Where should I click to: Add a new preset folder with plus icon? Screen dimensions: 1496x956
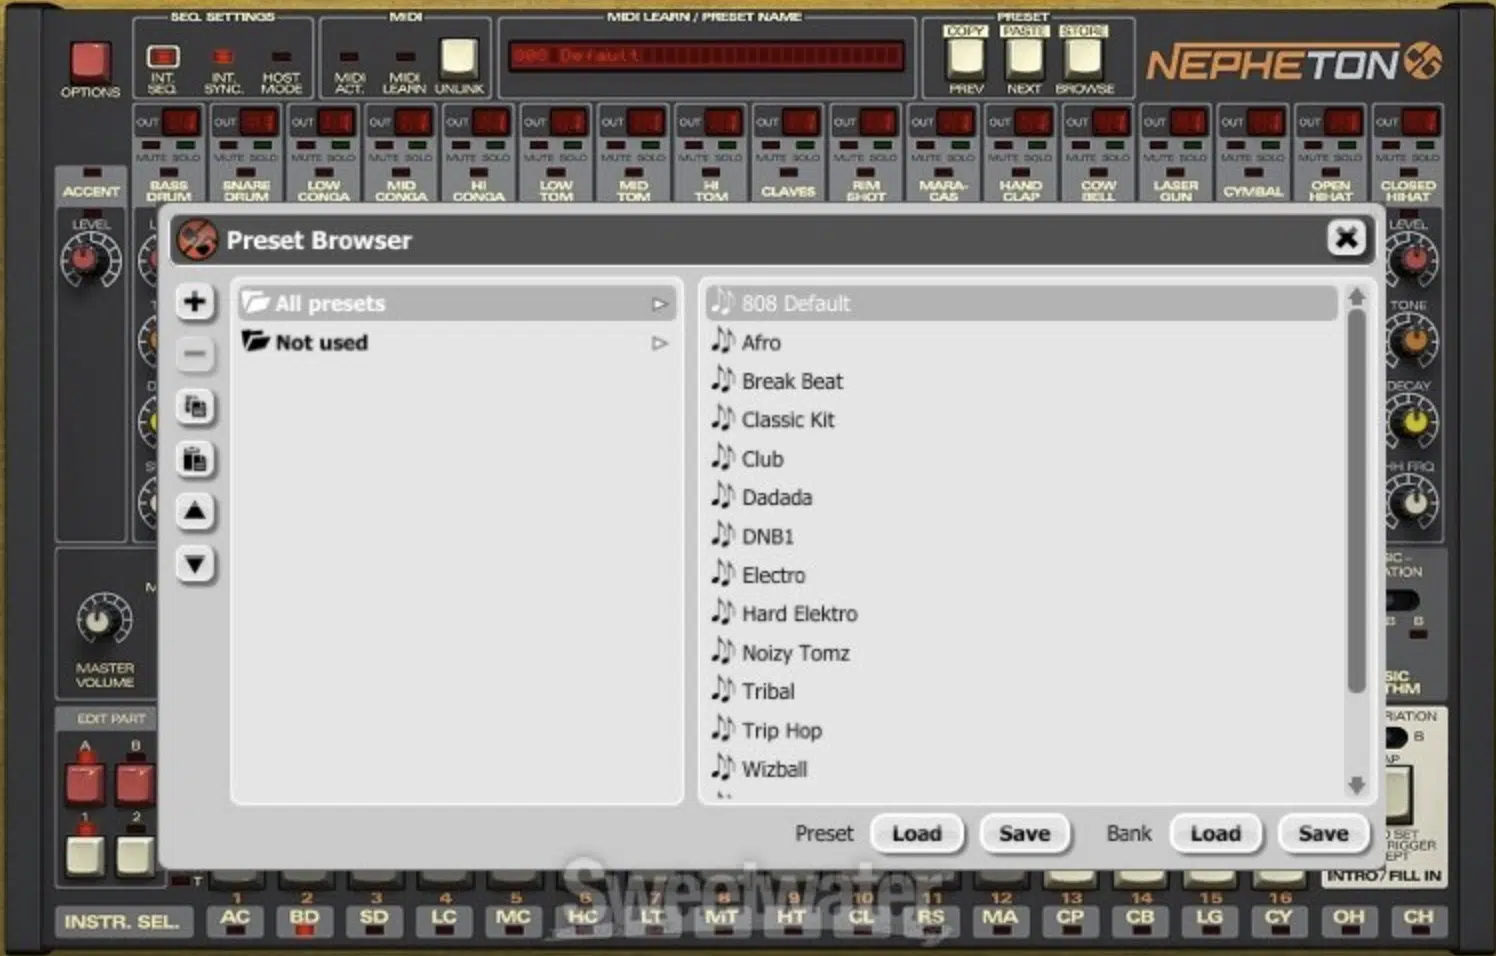coord(195,302)
